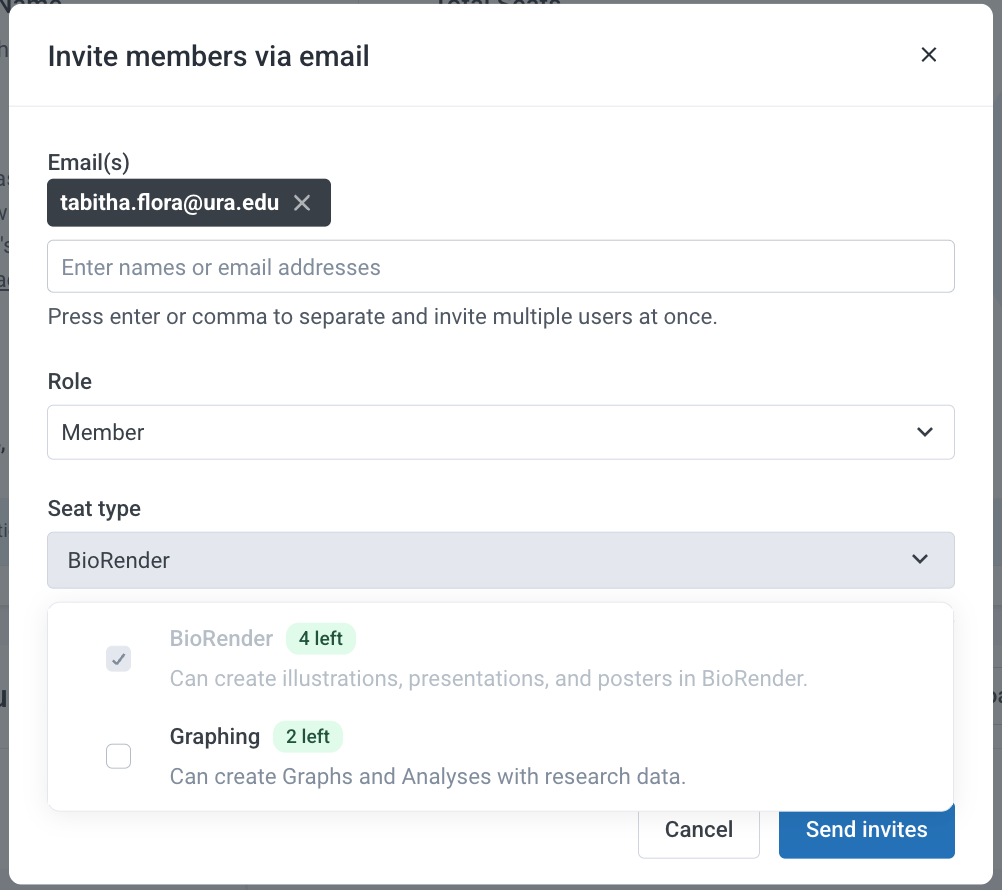Click the 'Invite members via email' heading
1002x890 pixels.
click(208, 56)
